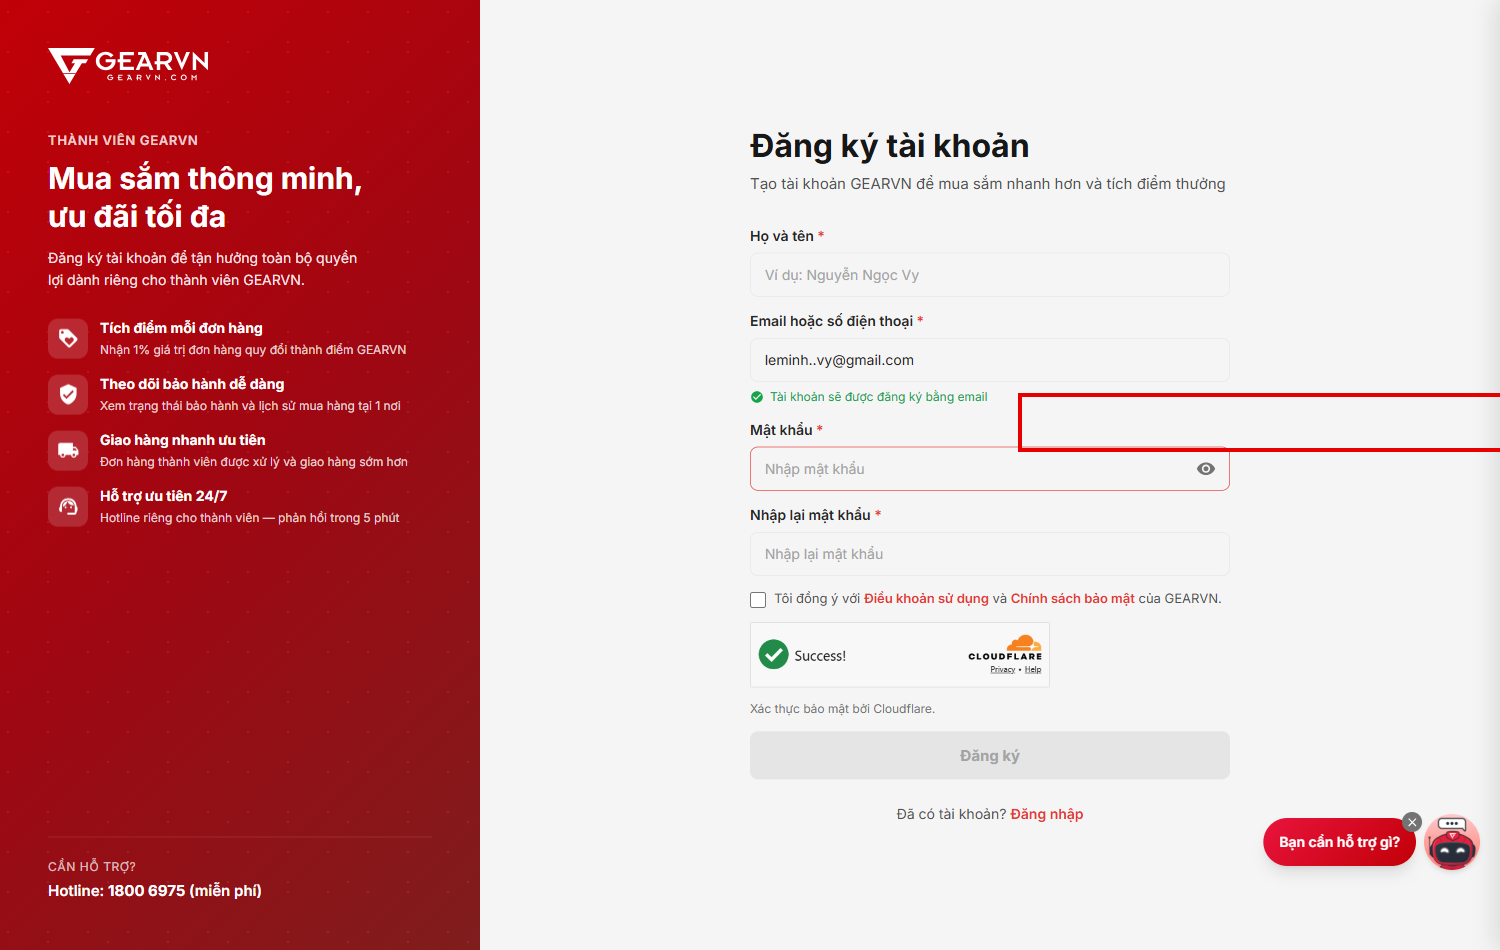This screenshot has height=950, width=1500.
Task: Click the Xác thực bảo mật bởi Cloudflare text
Action: (842, 709)
